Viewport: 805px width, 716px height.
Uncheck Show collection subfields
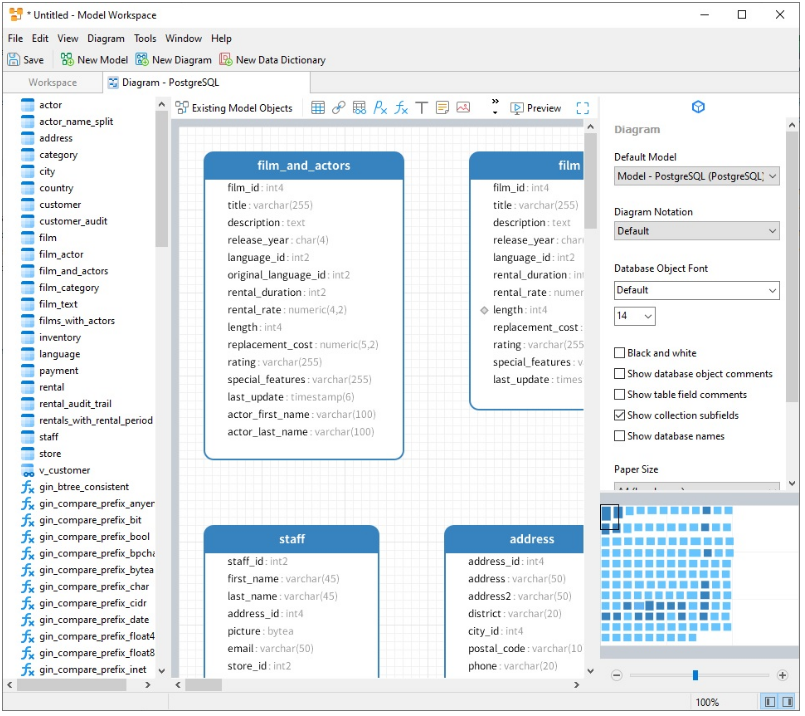point(620,415)
